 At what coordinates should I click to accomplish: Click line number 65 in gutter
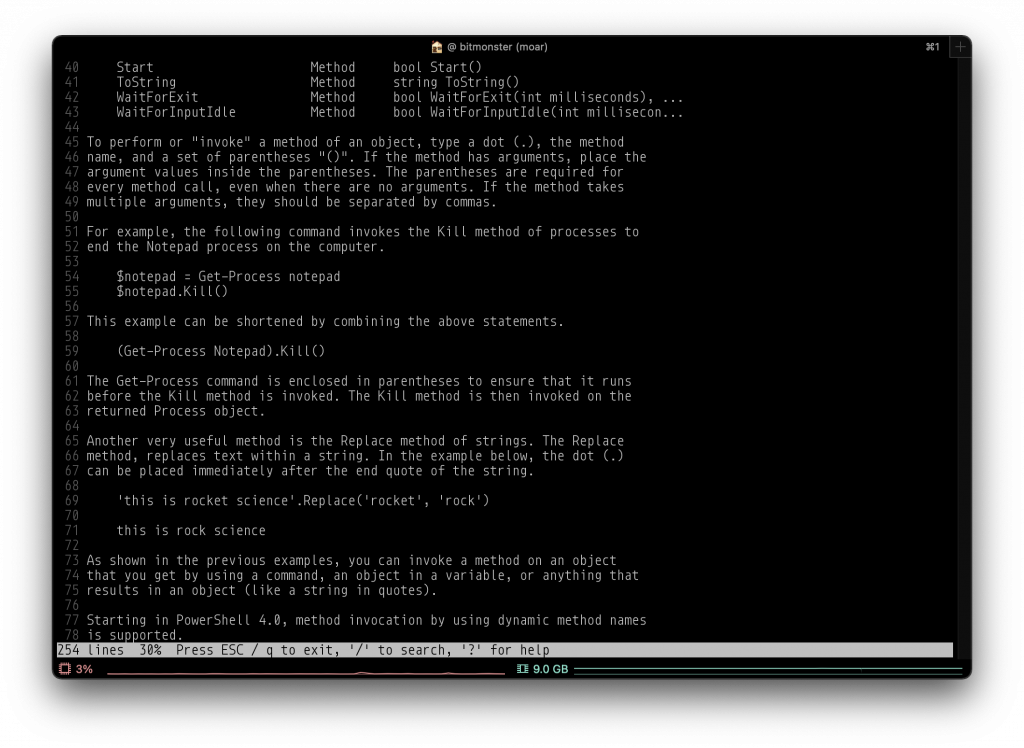tap(72, 441)
